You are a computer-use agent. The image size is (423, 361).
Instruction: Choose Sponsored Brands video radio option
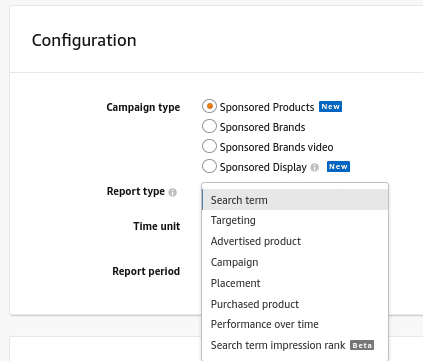(209, 146)
